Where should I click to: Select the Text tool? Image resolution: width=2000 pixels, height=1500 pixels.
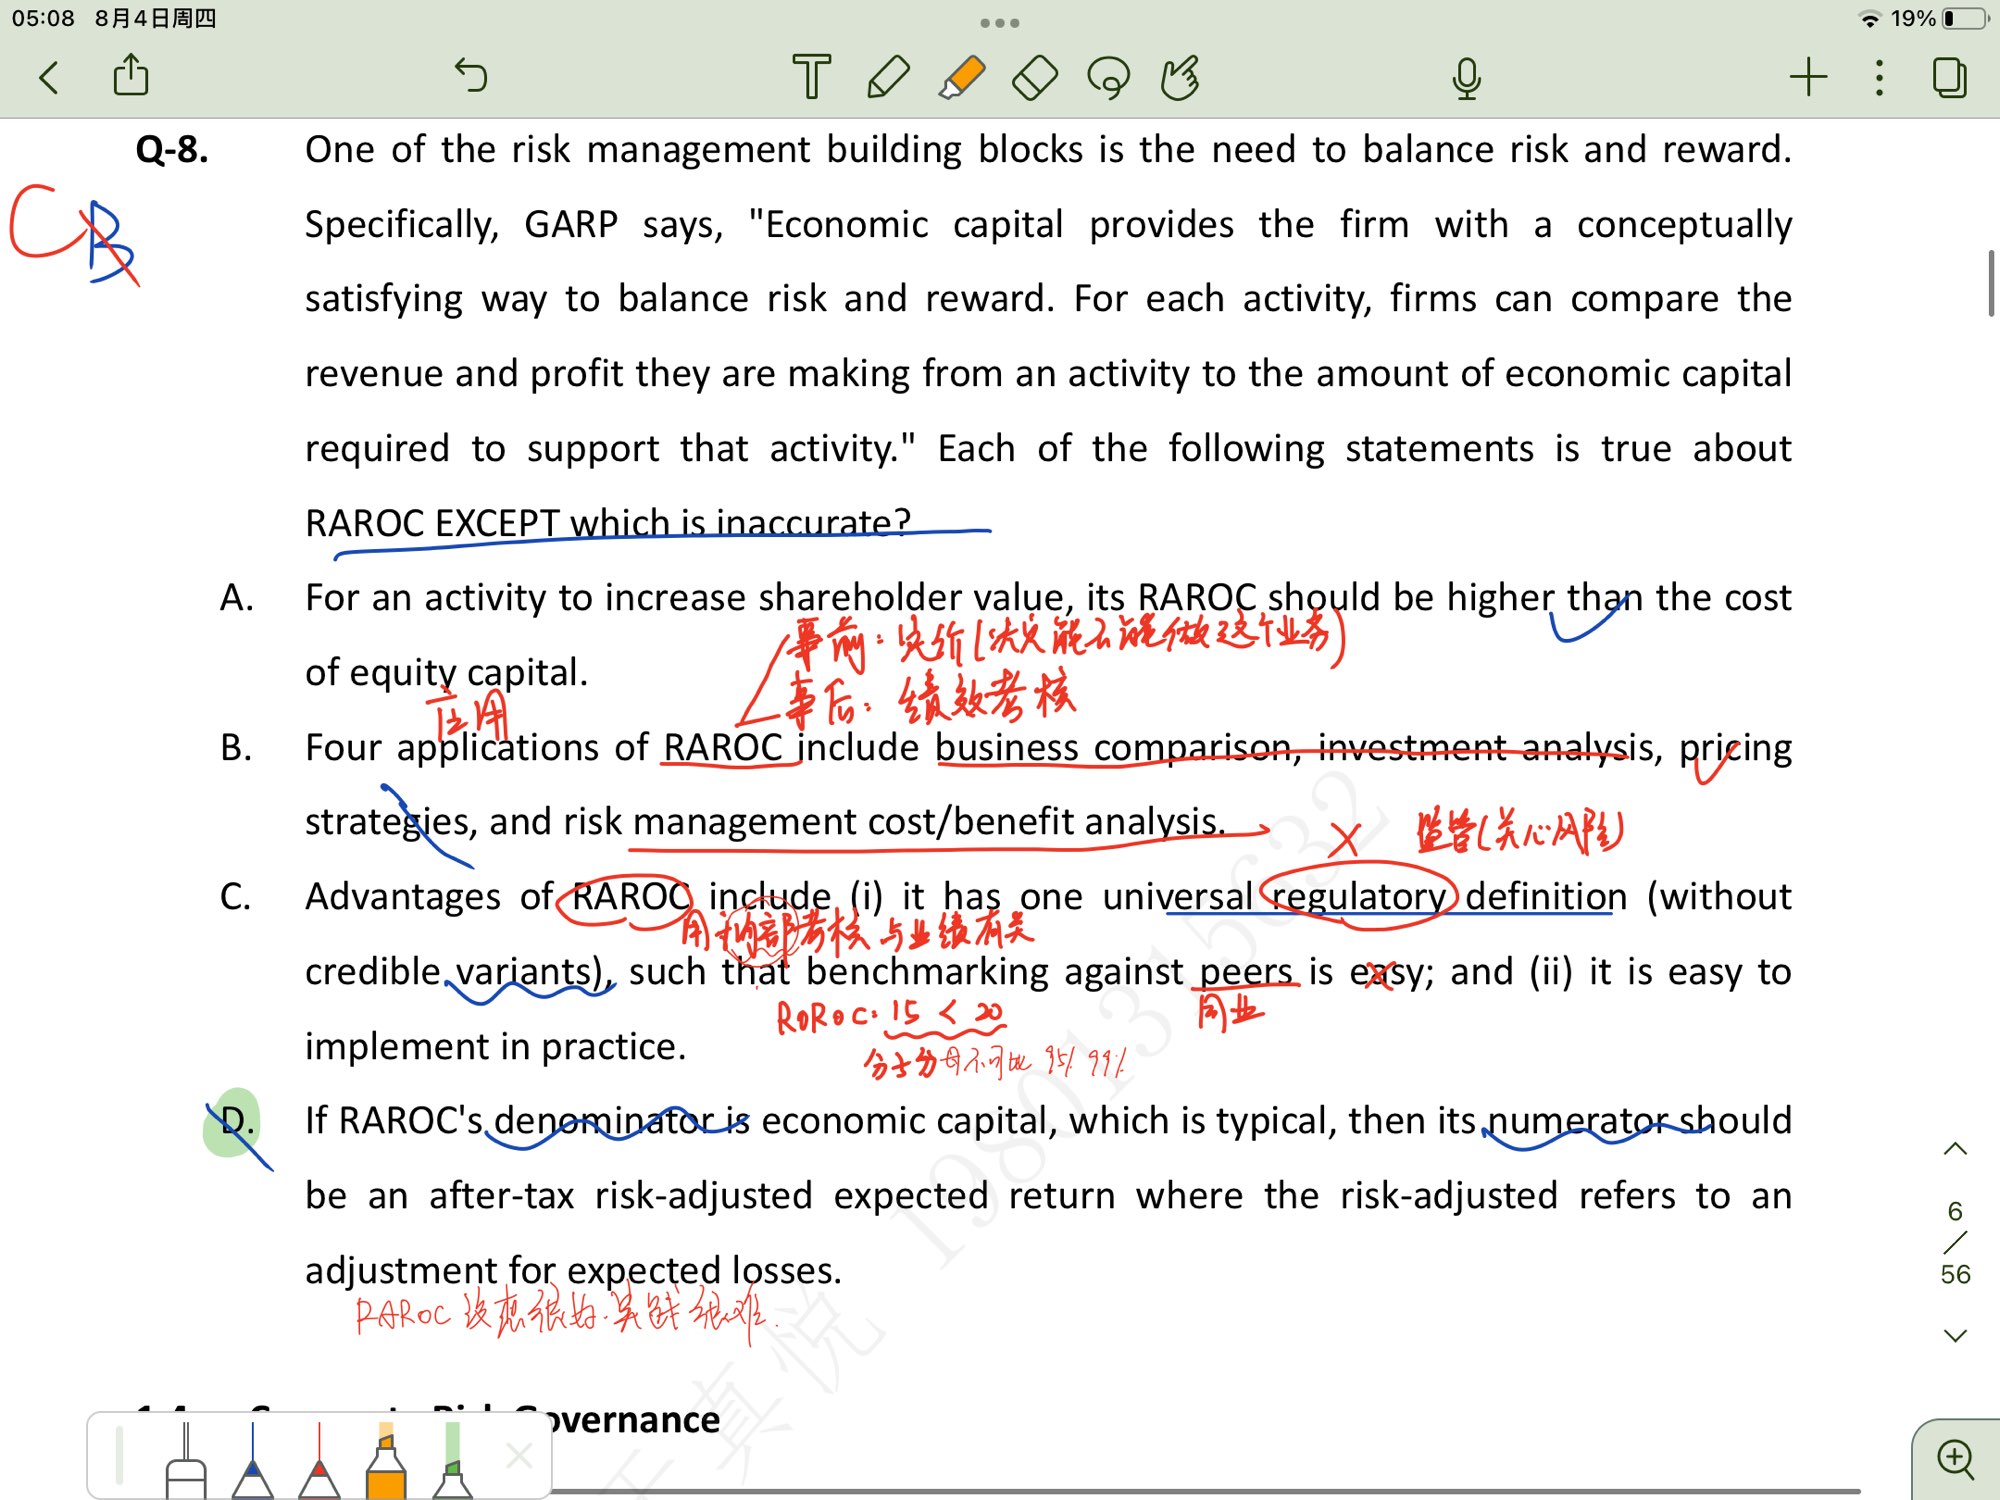pos(811,77)
